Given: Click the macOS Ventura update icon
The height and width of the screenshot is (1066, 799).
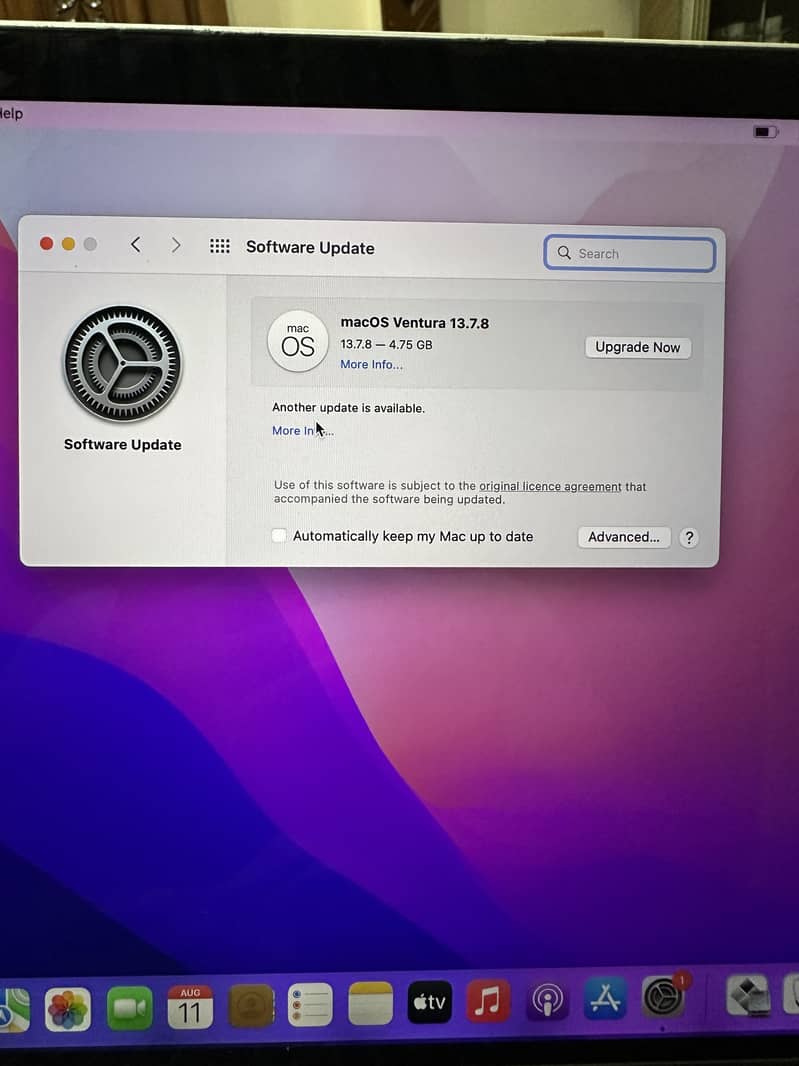Looking at the screenshot, I should (x=298, y=342).
